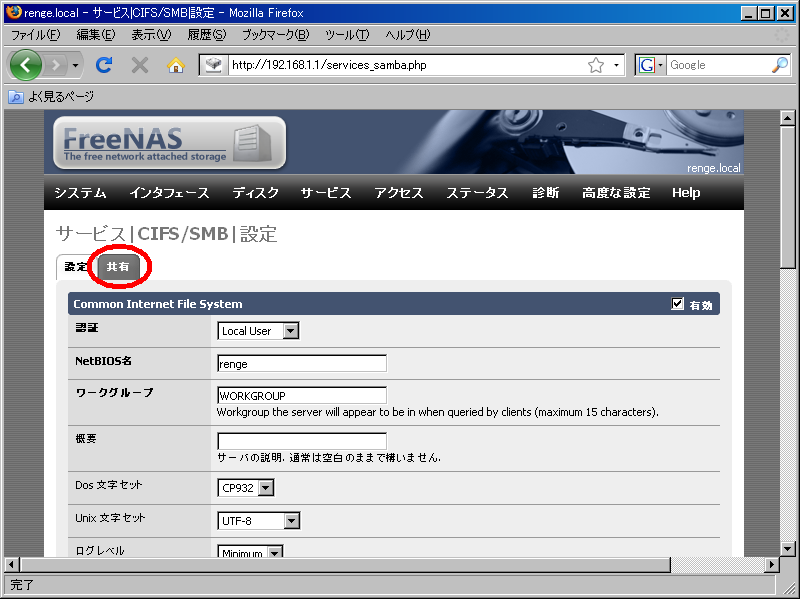Open the ディスク navigation menu
This screenshot has width=800, height=599.
coord(256,193)
